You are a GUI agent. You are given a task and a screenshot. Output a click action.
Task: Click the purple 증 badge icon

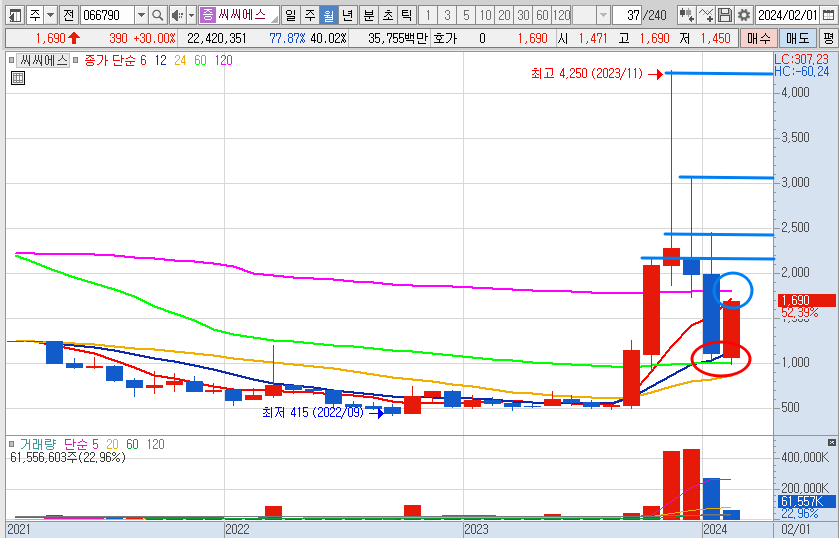point(207,15)
